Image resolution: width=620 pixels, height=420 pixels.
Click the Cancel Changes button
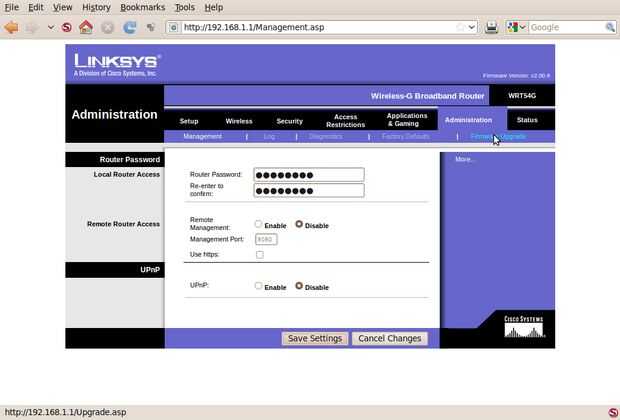390,339
